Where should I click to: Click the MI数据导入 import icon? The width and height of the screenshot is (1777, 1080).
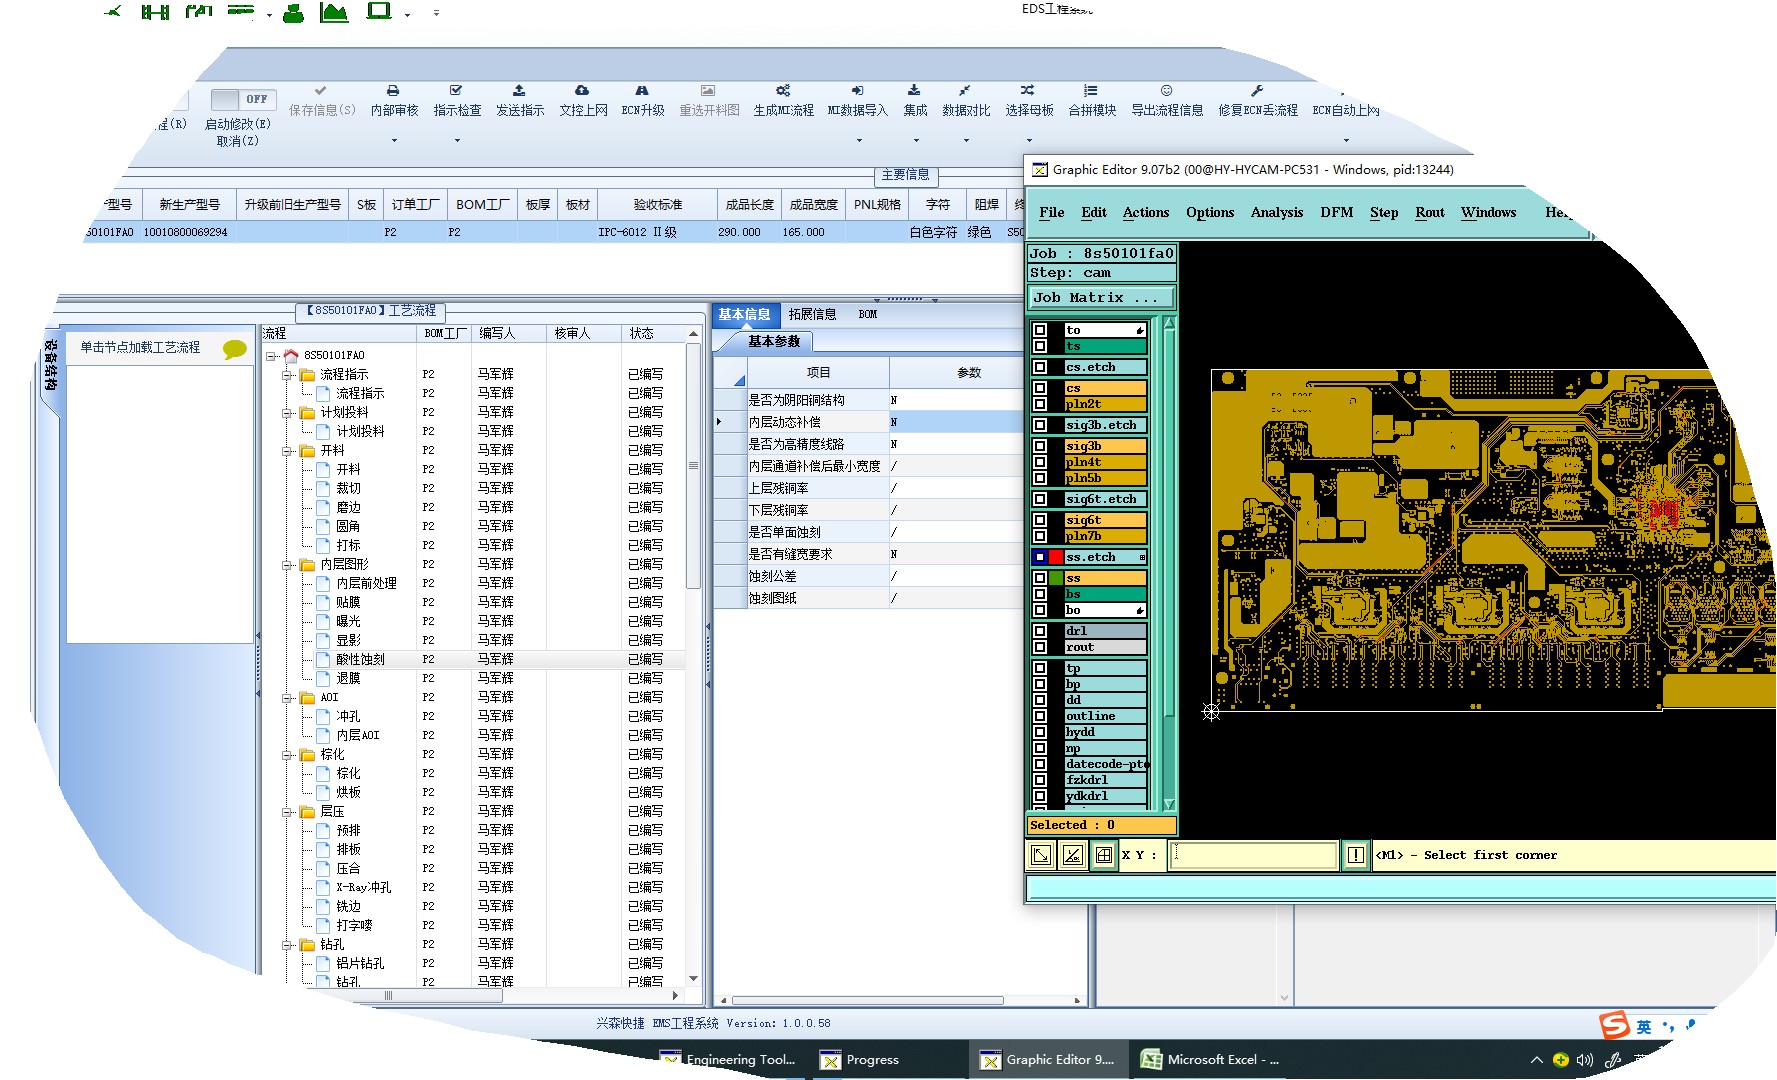click(857, 90)
